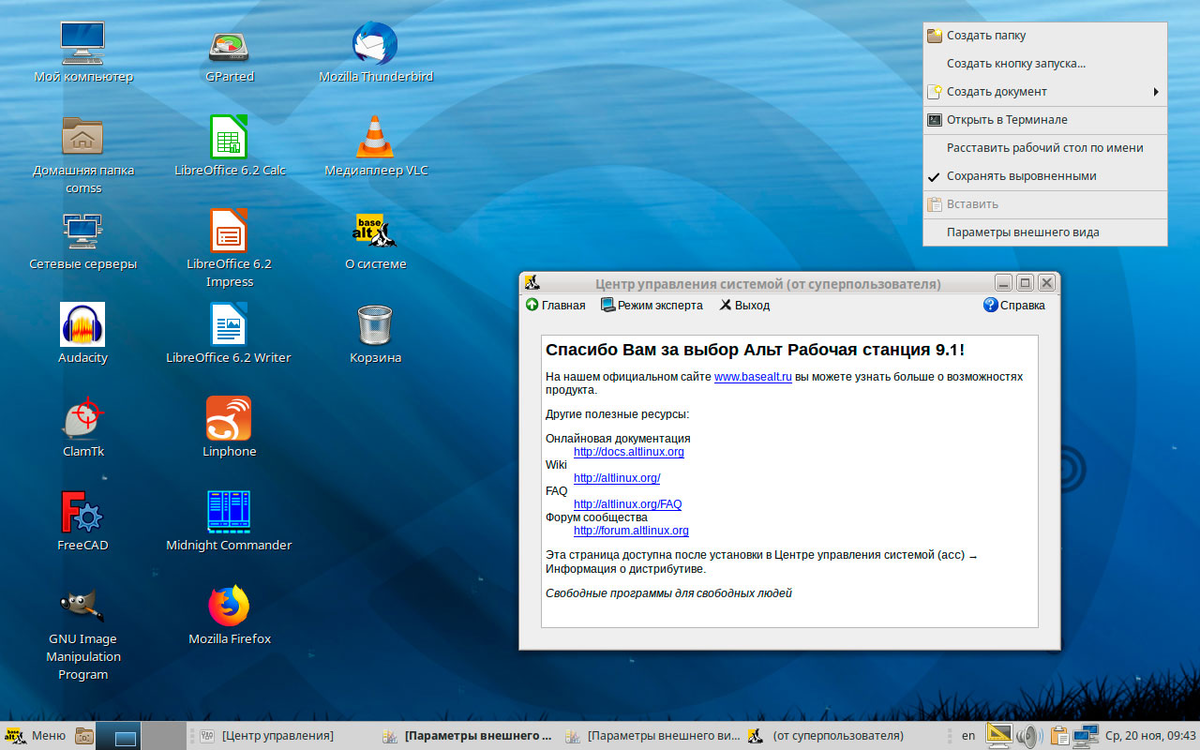This screenshot has height=750, width=1200.
Task: Launch LibreOffice 6.2 Writer icon
Action: point(229,325)
